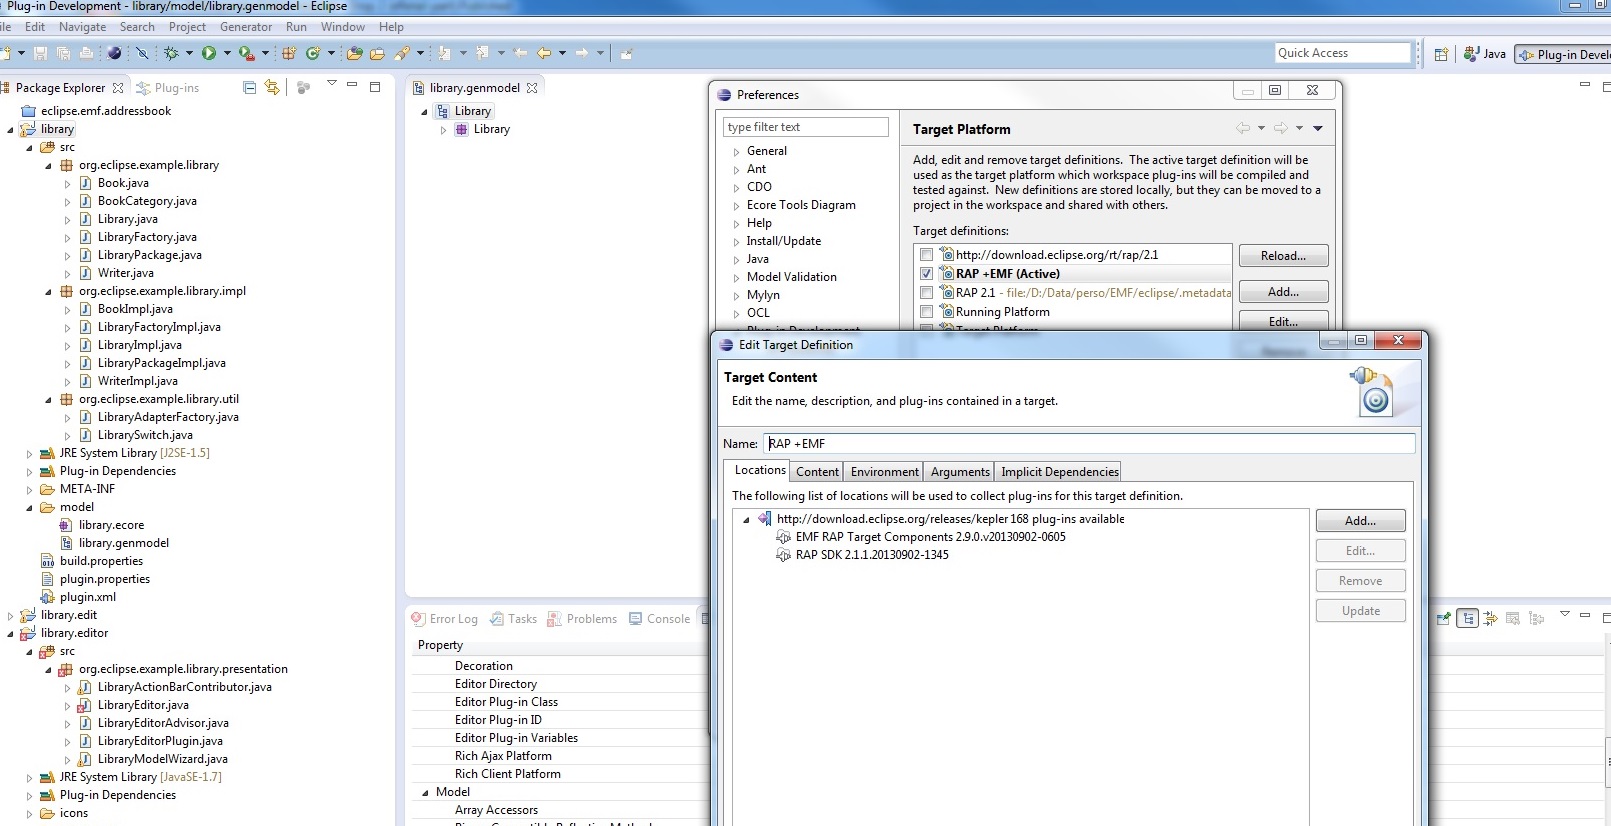This screenshot has height=826, width=1611.
Task: Click the Save All toolbar icon
Action: (63, 53)
